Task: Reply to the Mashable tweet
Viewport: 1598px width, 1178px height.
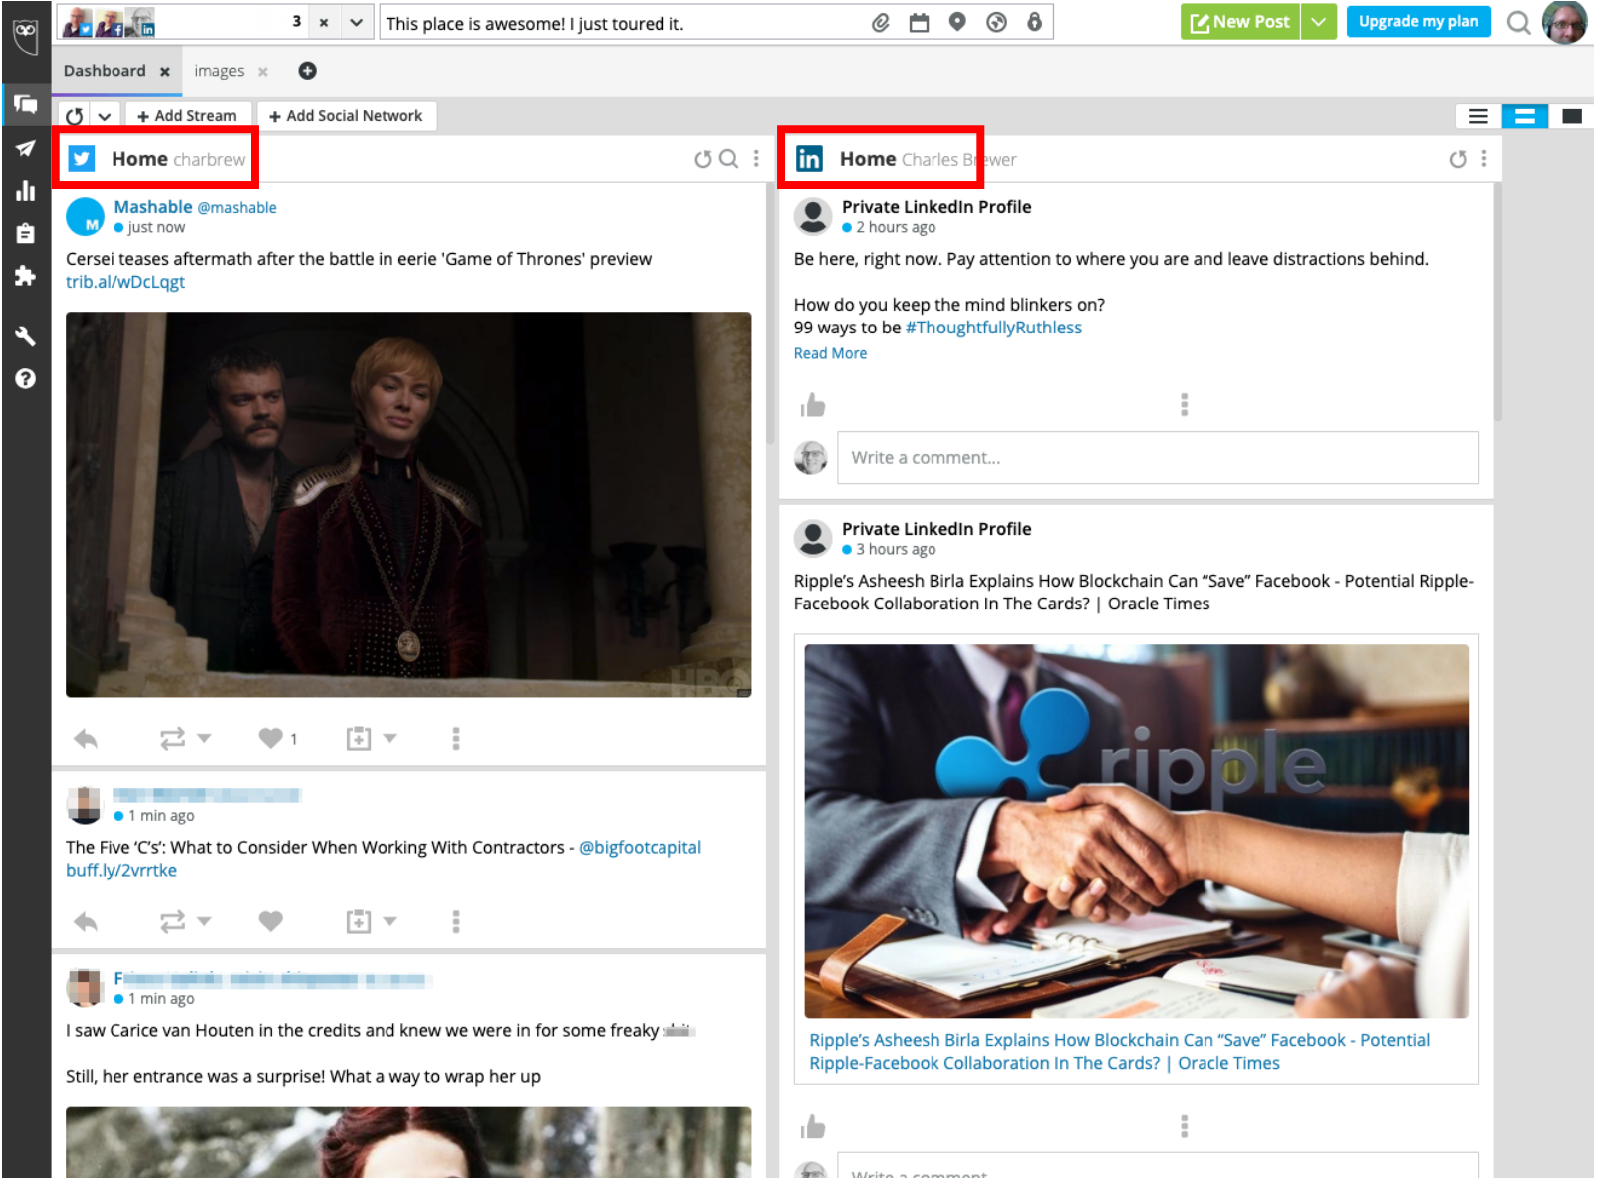Action: pyautogui.click(x=86, y=739)
